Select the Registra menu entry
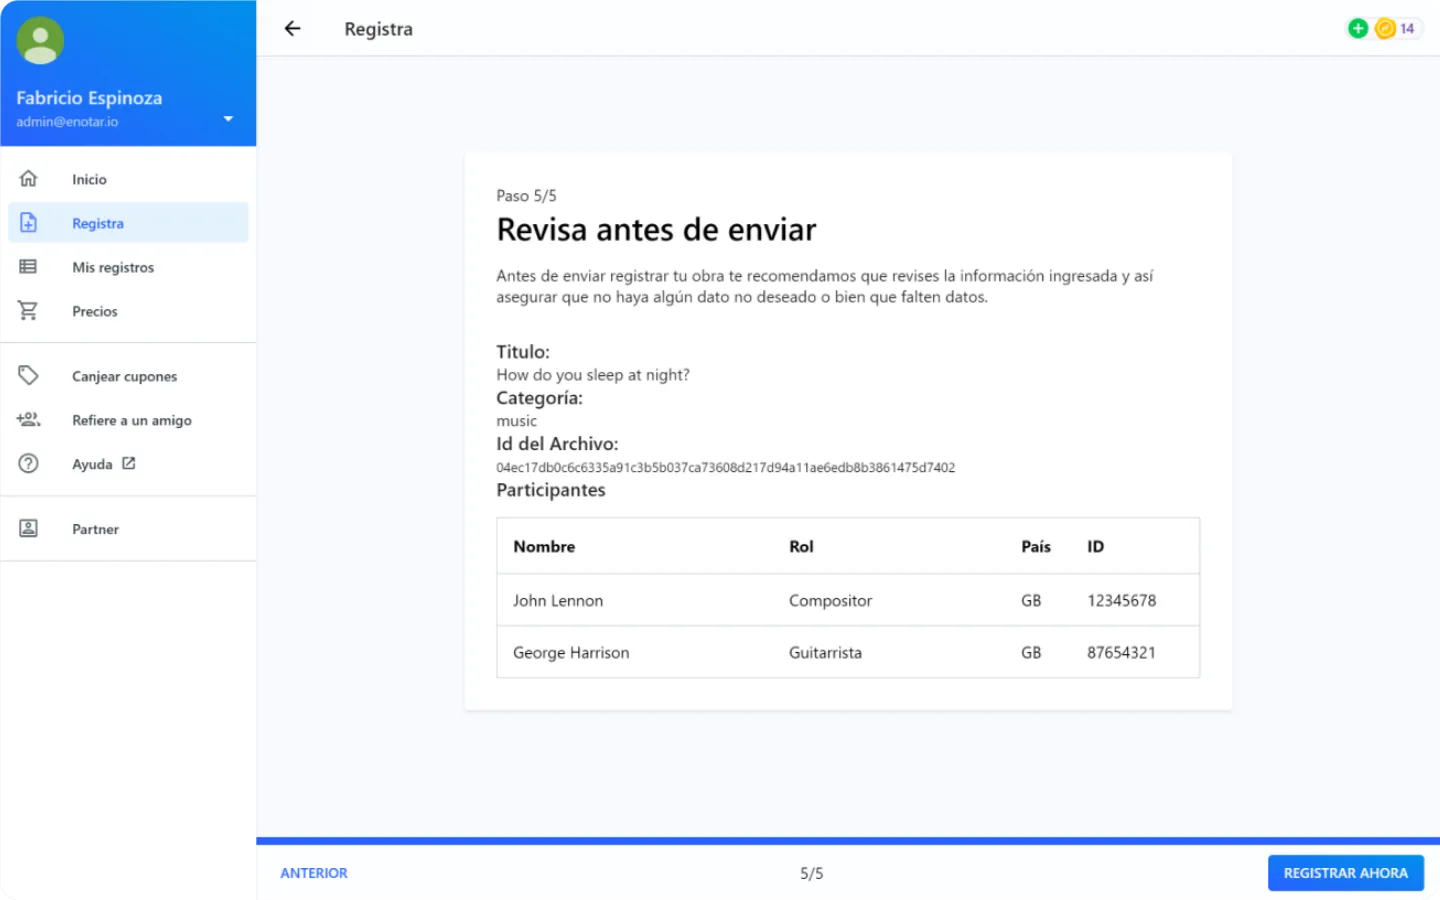Screen dimensions: 1440x900 [97, 222]
